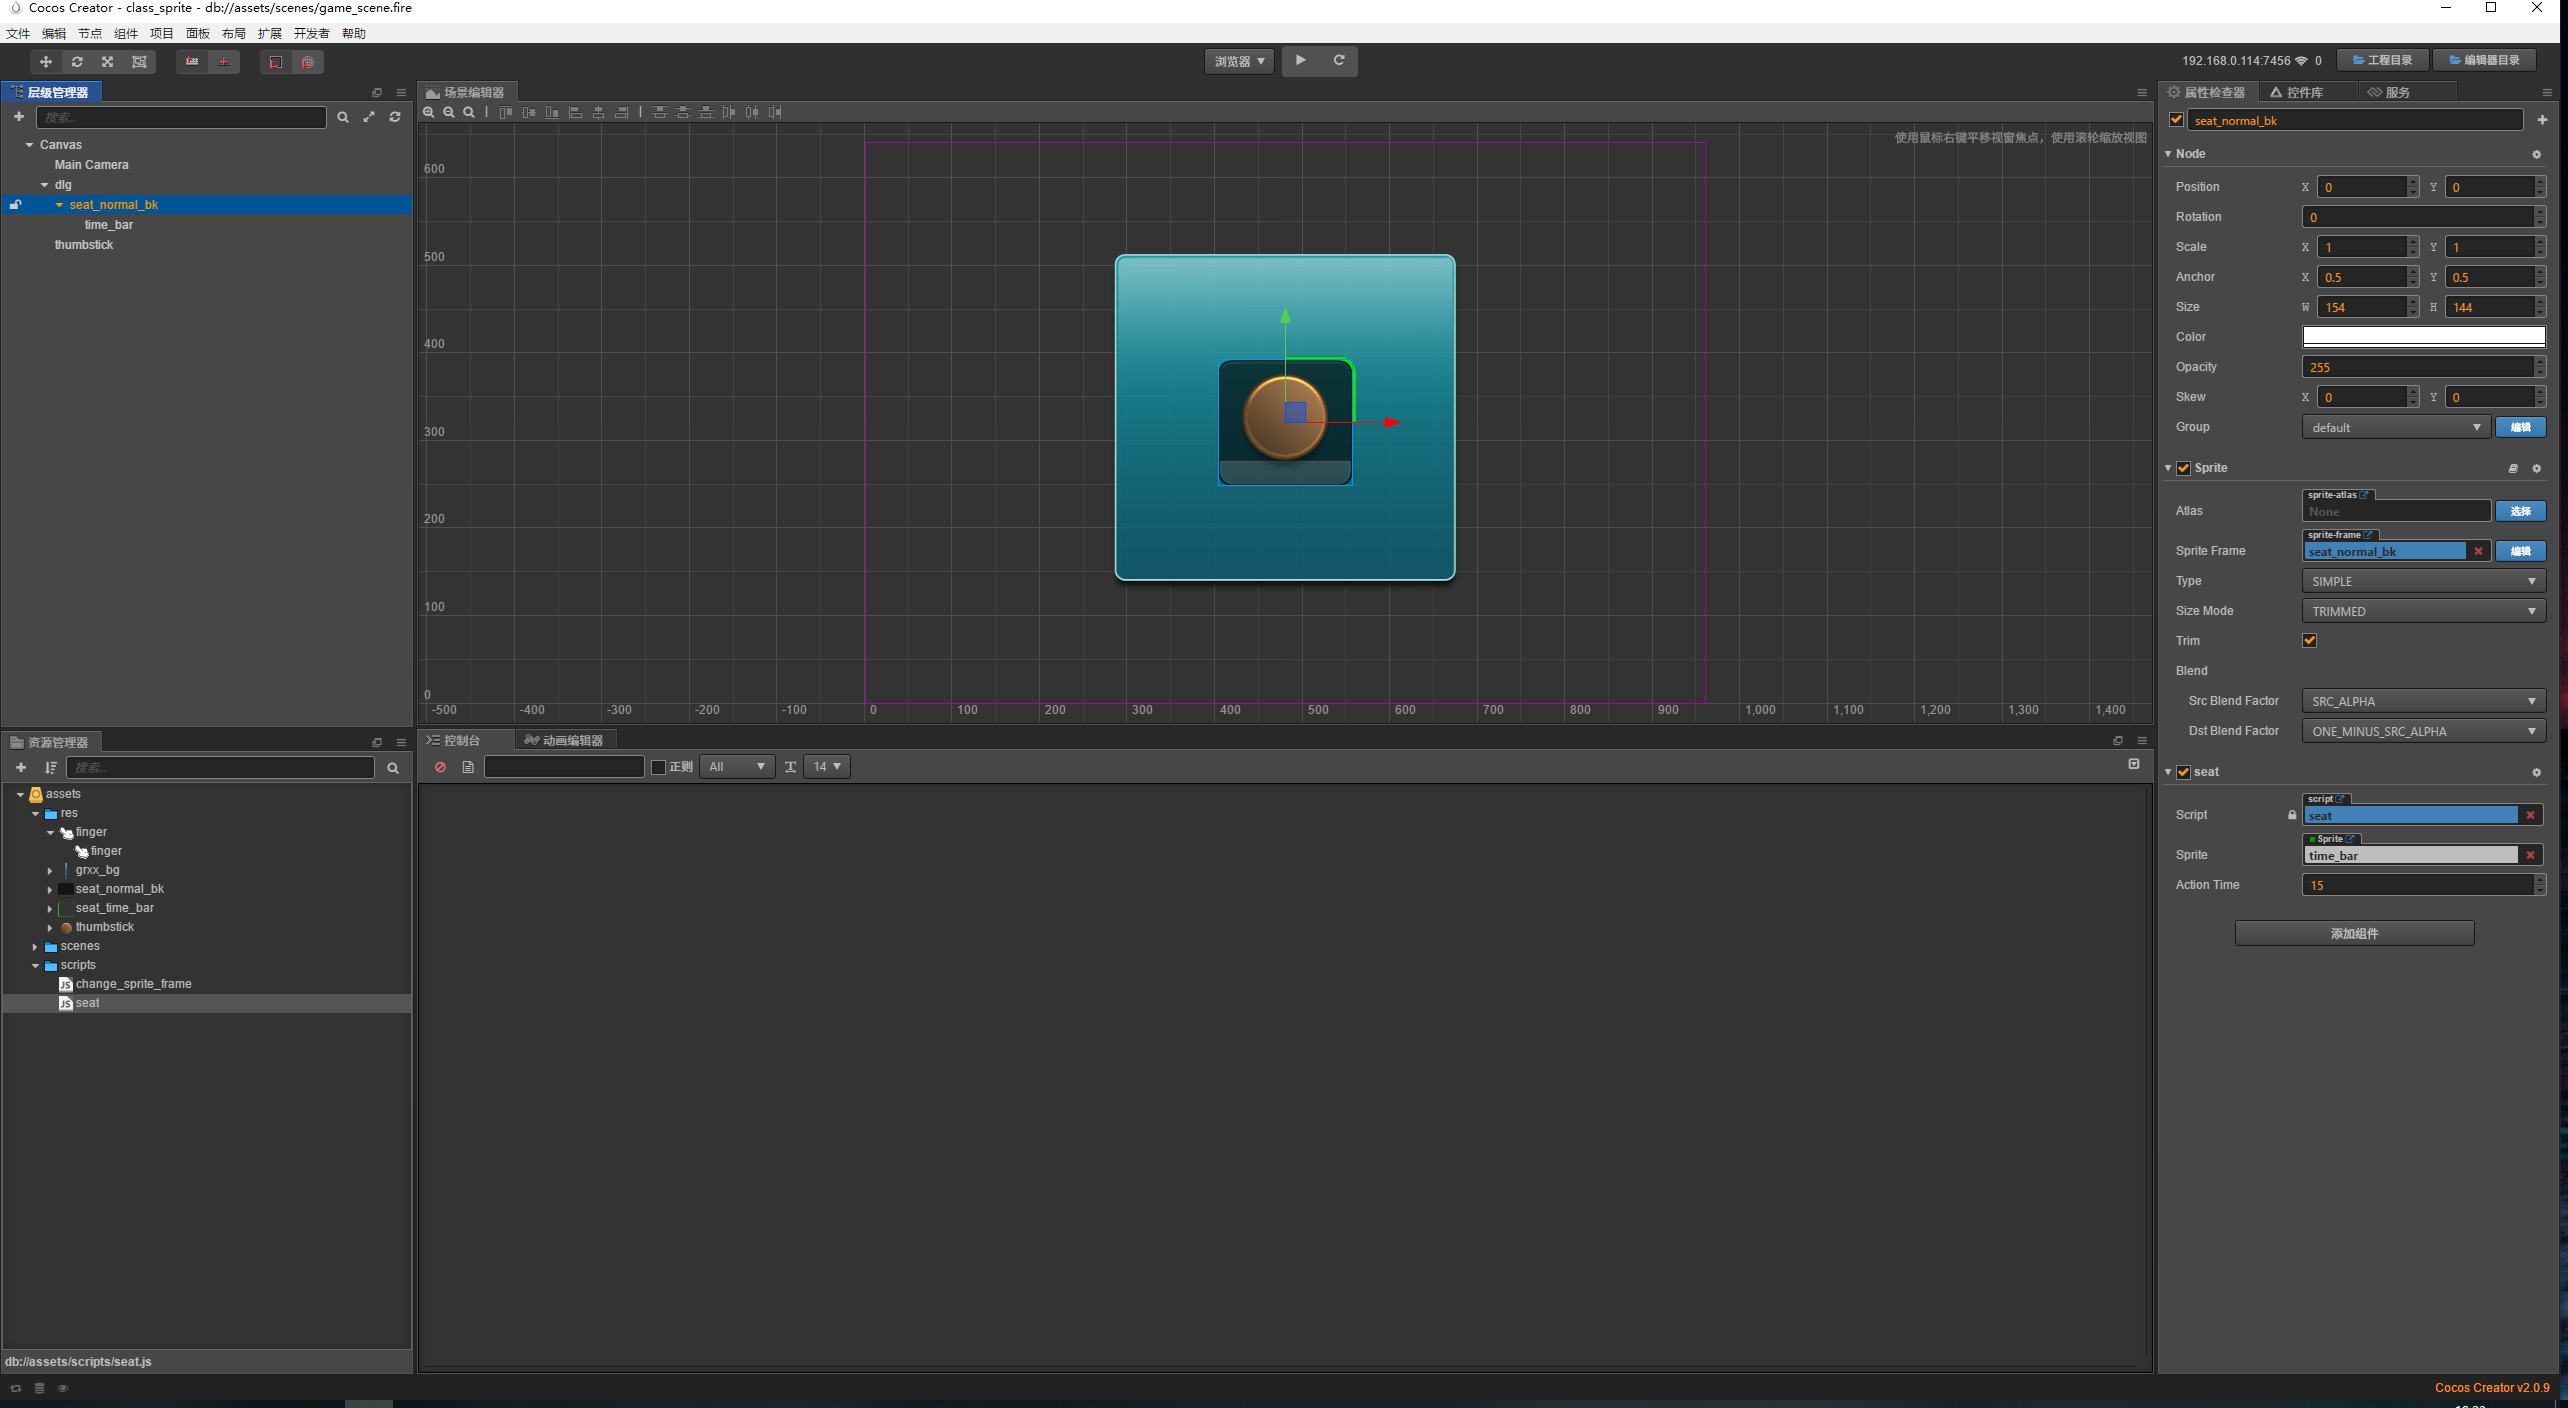The height and width of the screenshot is (1408, 2568).
Task: Click the play preview button
Action: click(1300, 60)
